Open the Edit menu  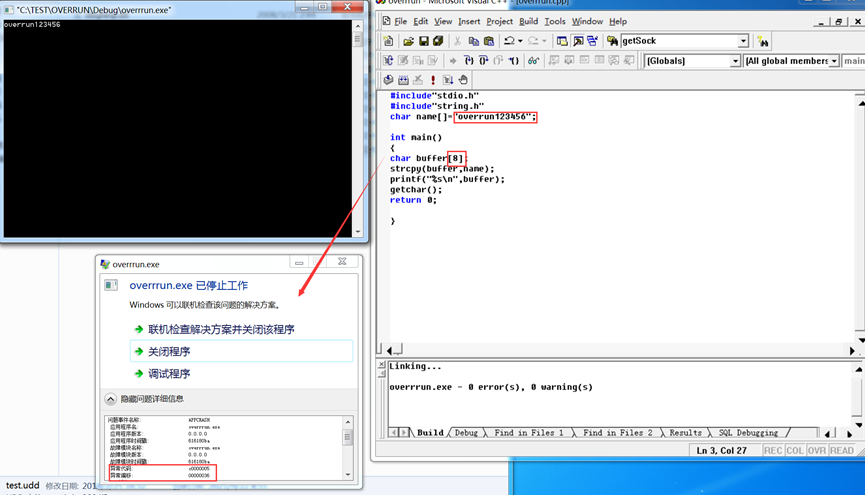420,21
